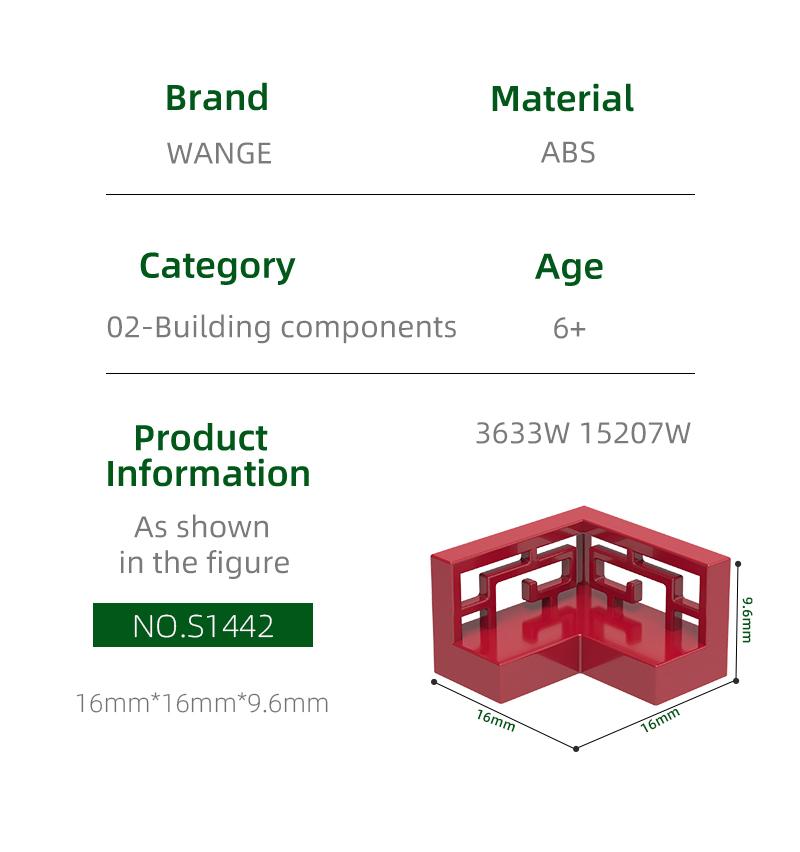
Task: Click the 6+ age value
Action: (x=569, y=328)
